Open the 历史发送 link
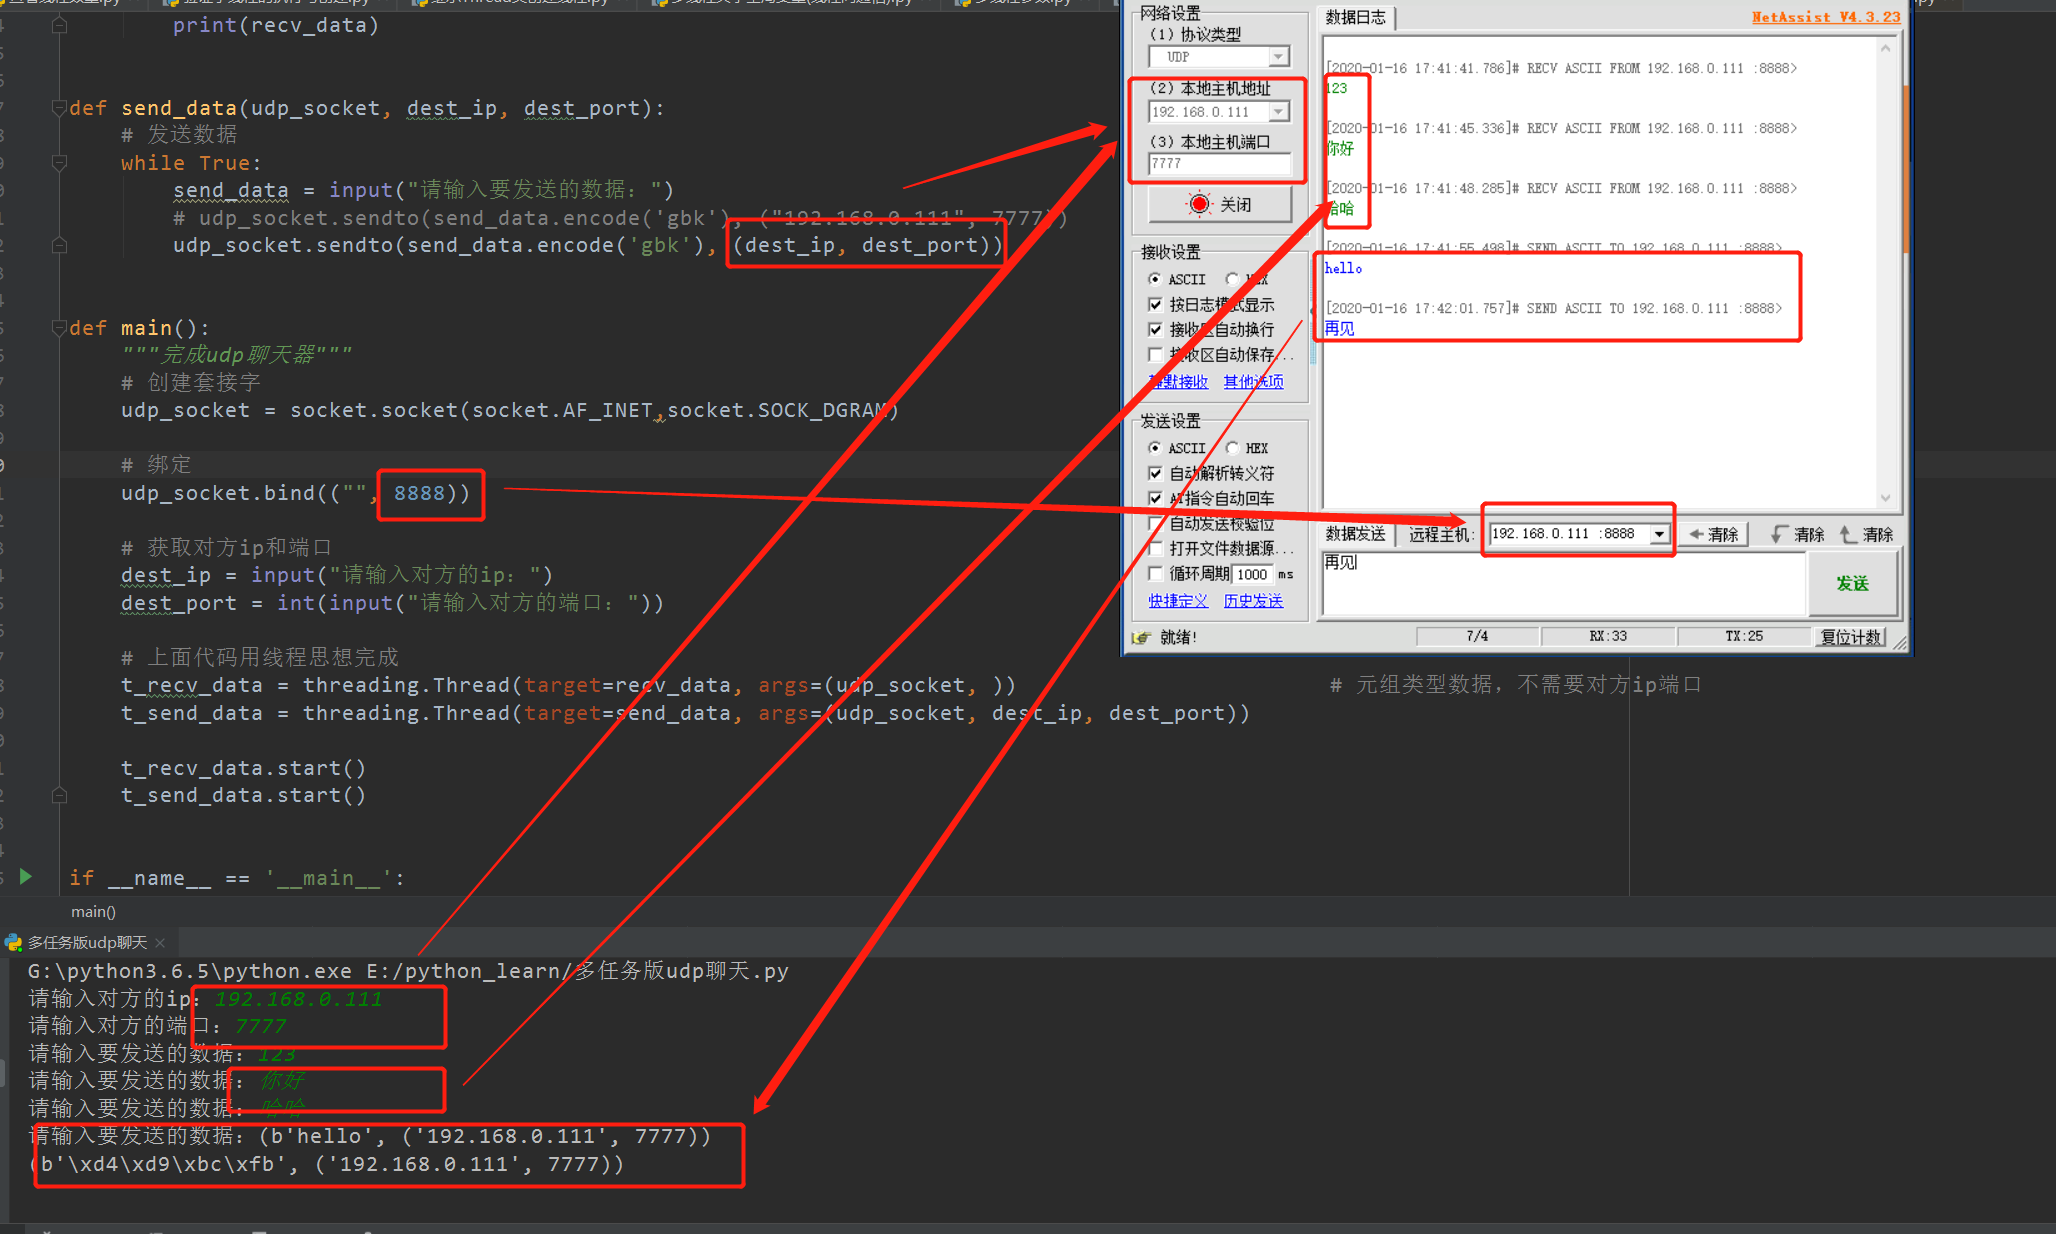This screenshot has width=2056, height=1234. pos(1252,601)
